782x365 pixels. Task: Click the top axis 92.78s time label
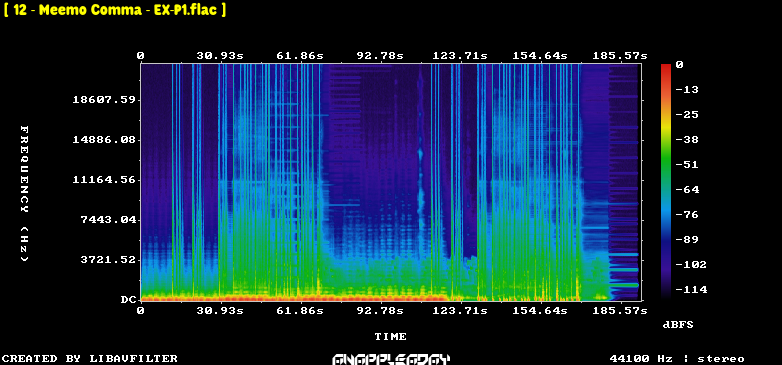tap(380, 56)
